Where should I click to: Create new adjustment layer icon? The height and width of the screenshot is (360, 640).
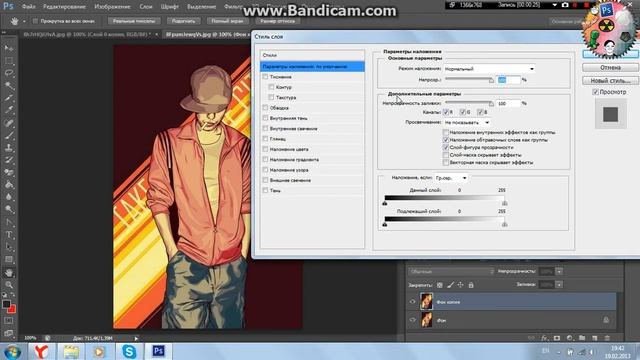click(569, 338)
